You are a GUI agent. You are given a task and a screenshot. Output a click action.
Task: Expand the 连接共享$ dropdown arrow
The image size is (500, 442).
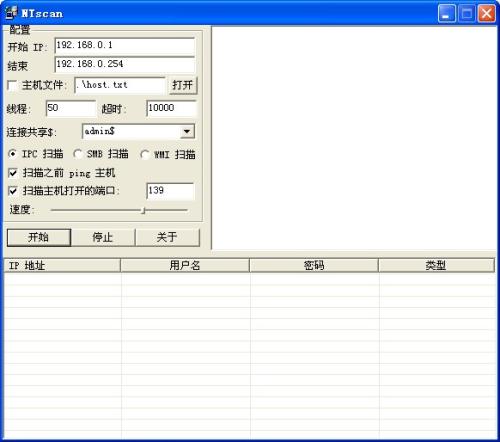[187, 132]
